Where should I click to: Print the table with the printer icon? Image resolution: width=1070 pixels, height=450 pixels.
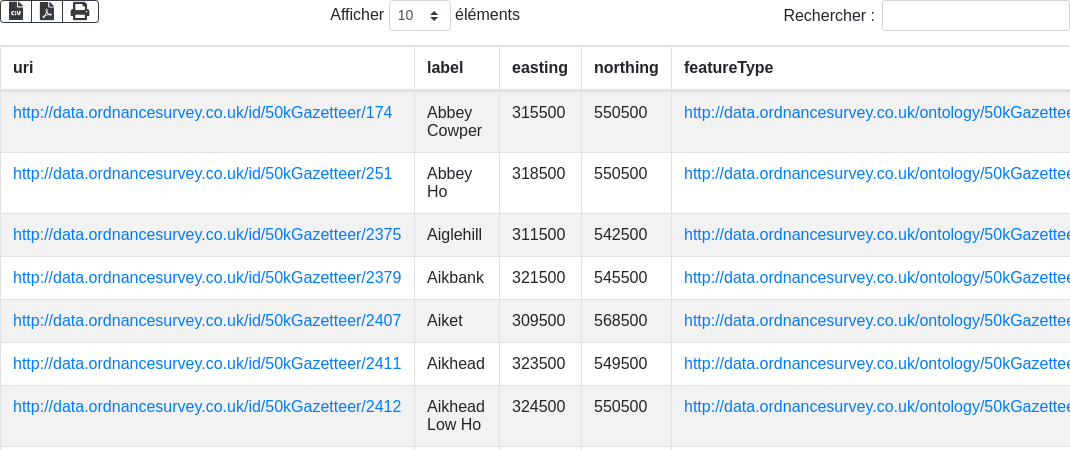coord(80,11)
